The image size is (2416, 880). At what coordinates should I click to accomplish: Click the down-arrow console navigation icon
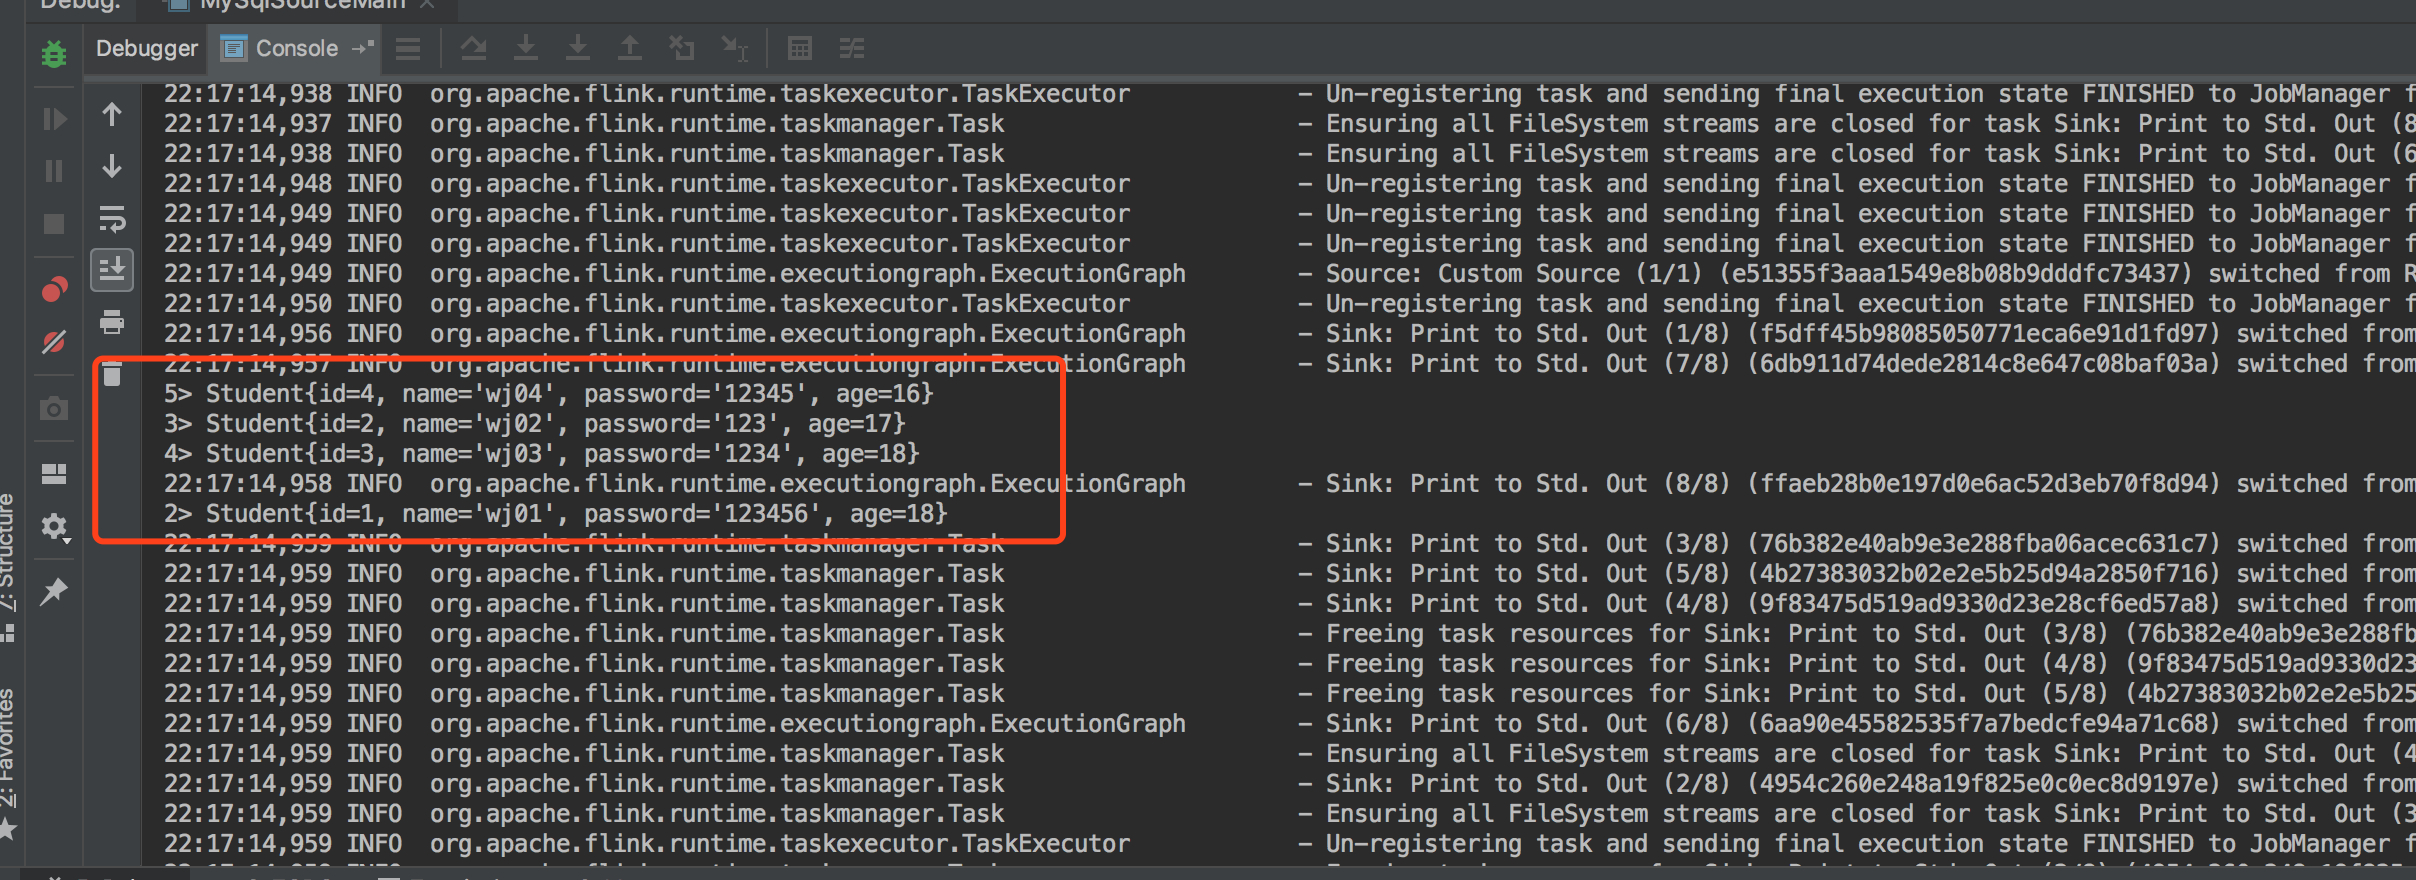[x=112, y=166]
